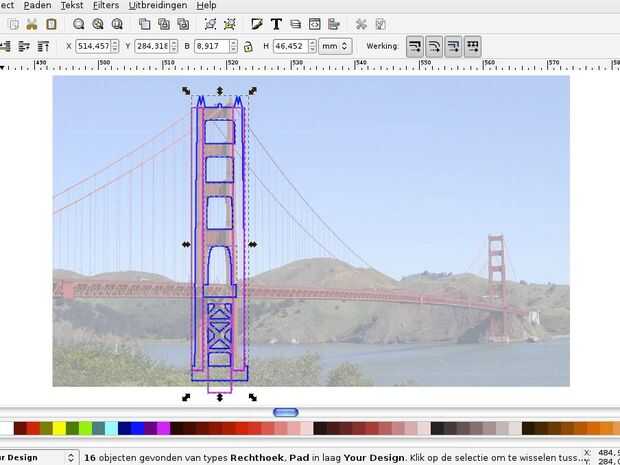The image size is (620, 465).
Task: Click the Paste clipboard icon
Action: click(x=51, y=25)
